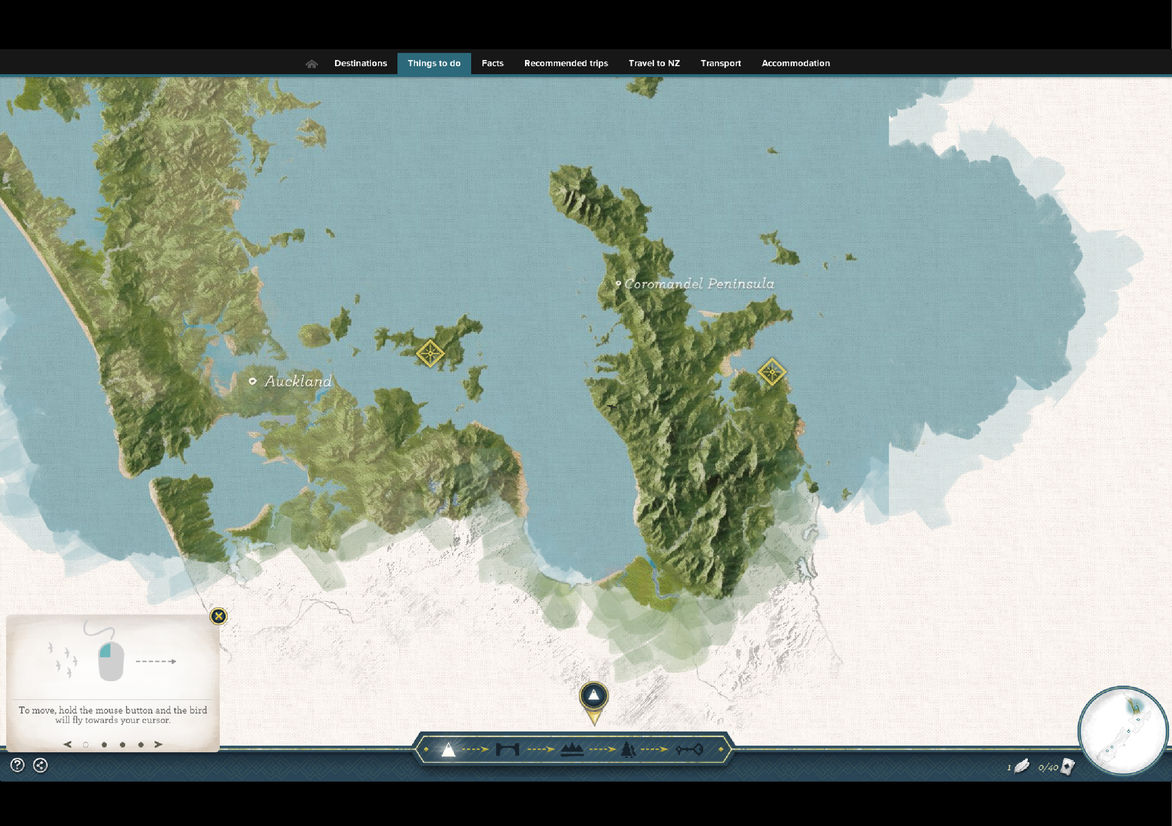Image resolution: width=1172 pixels, height=826 pixels.
Task: Go to Recommended trips
Action: (x=566, y=64)
